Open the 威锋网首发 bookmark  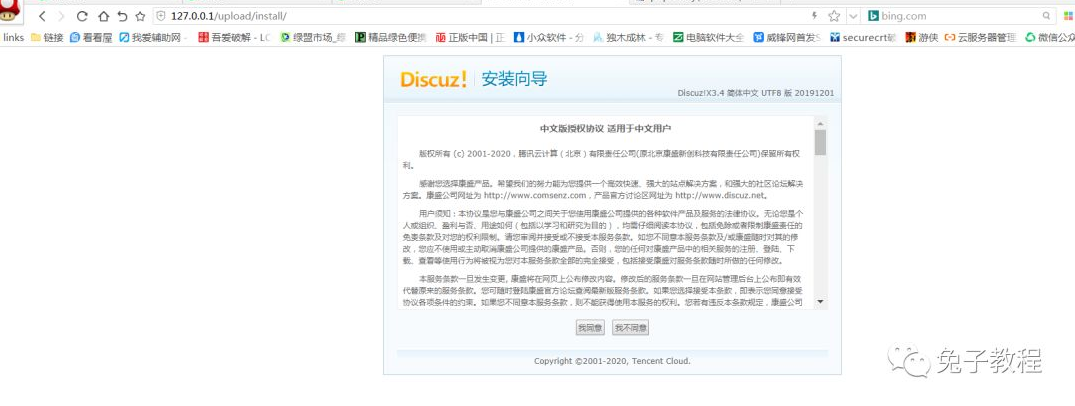click(787, 38)
